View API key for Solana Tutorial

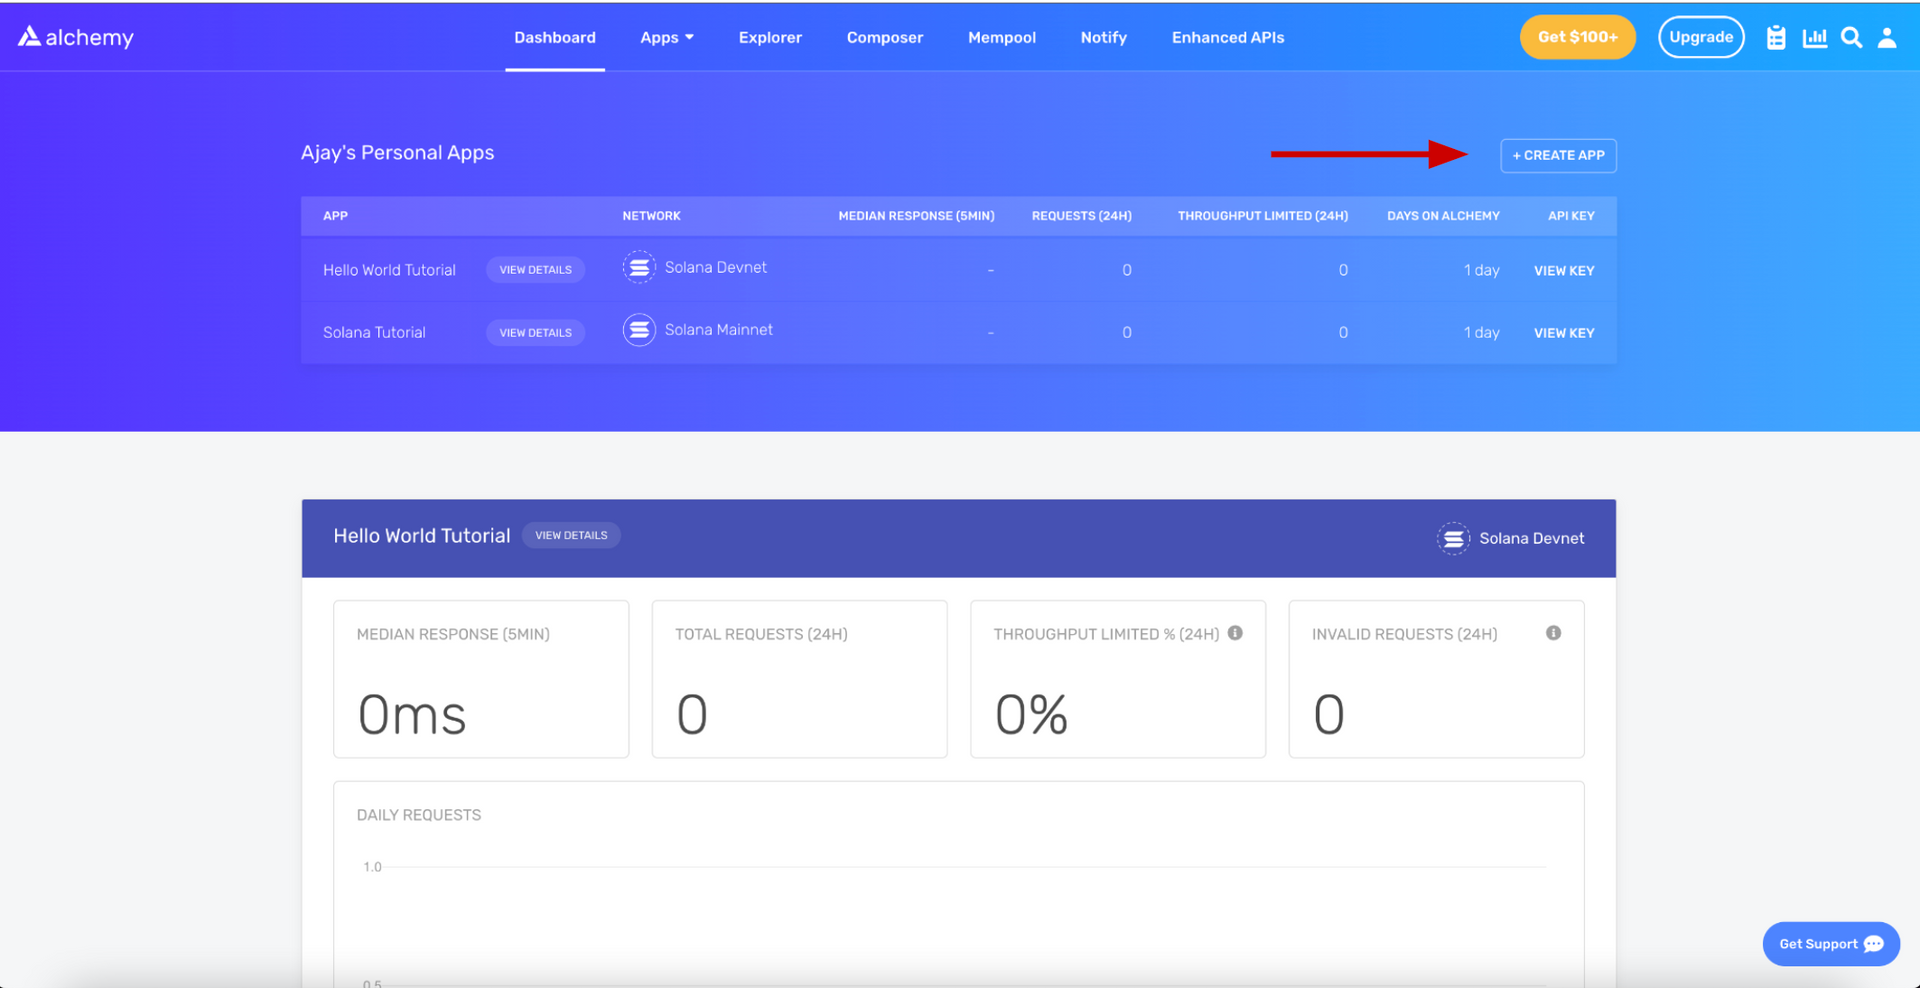(x=1564, y=333)
